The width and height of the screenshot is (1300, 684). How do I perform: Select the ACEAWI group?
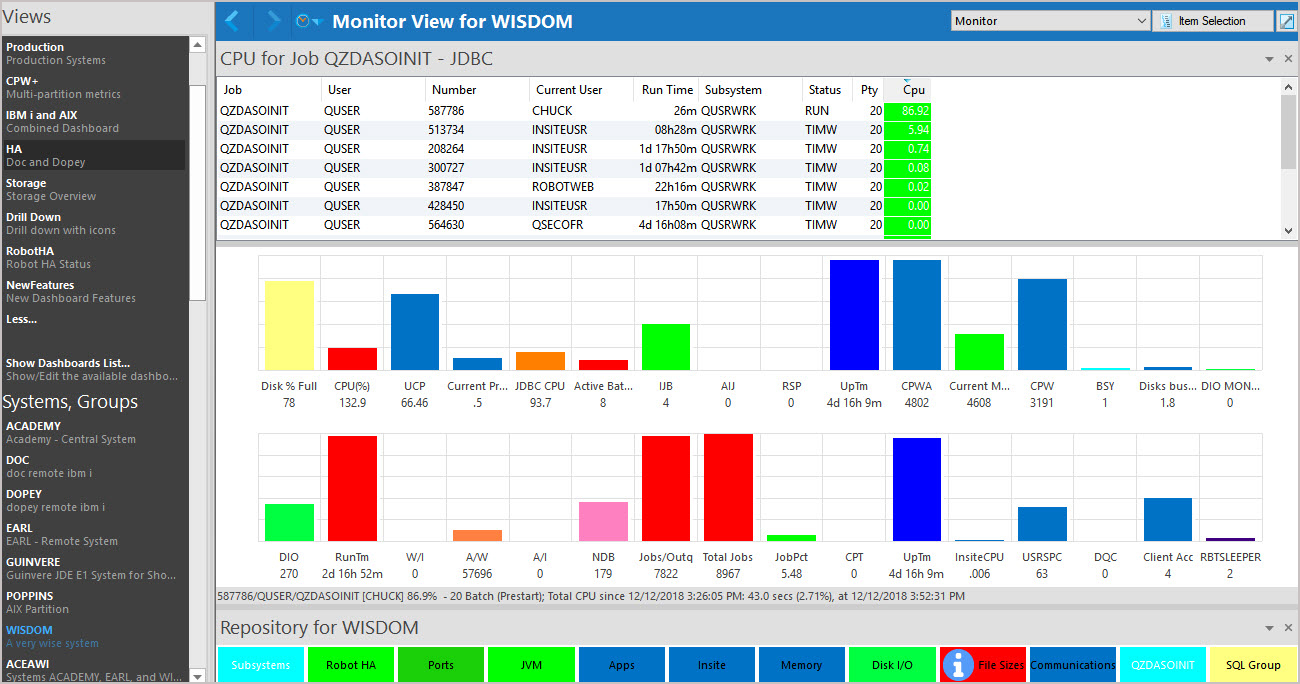pyautogui.click(x=94, y=669)
